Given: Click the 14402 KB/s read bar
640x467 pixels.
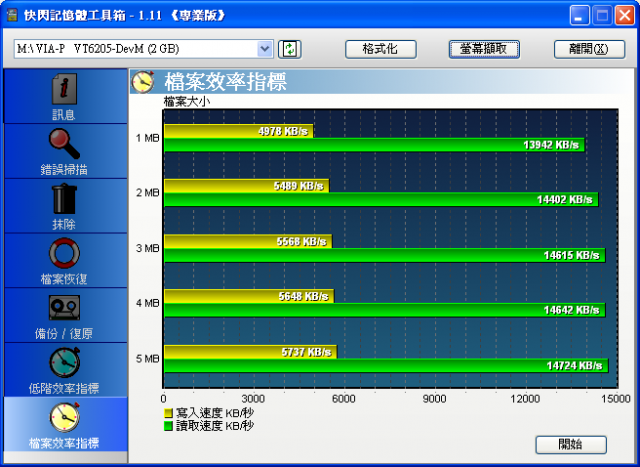Looking at the screenshot, I should tap(381, 200).
